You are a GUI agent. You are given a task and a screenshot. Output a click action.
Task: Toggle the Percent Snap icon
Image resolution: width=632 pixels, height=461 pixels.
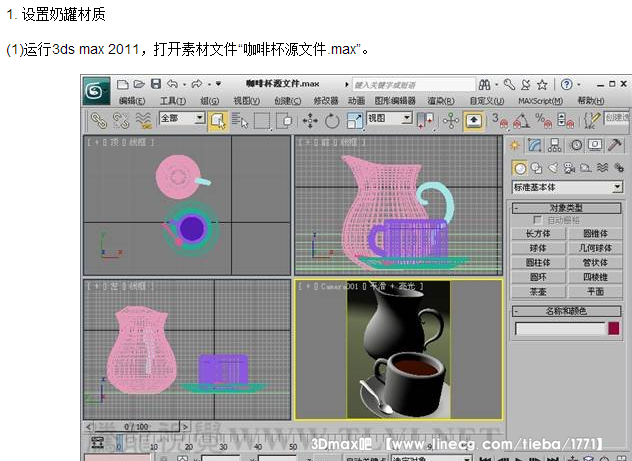(x=543, y=120)
